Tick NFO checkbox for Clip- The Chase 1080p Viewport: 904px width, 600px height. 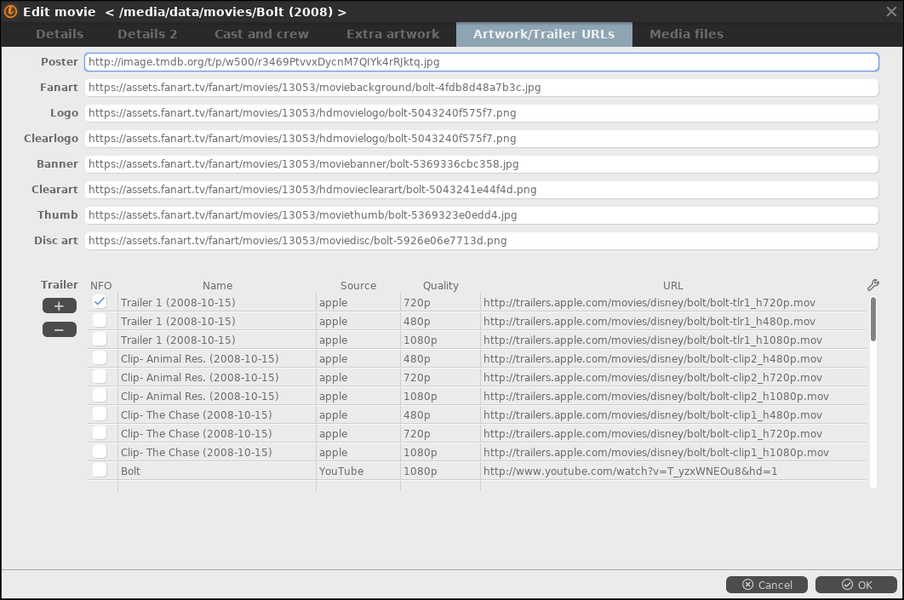(100, 452)
